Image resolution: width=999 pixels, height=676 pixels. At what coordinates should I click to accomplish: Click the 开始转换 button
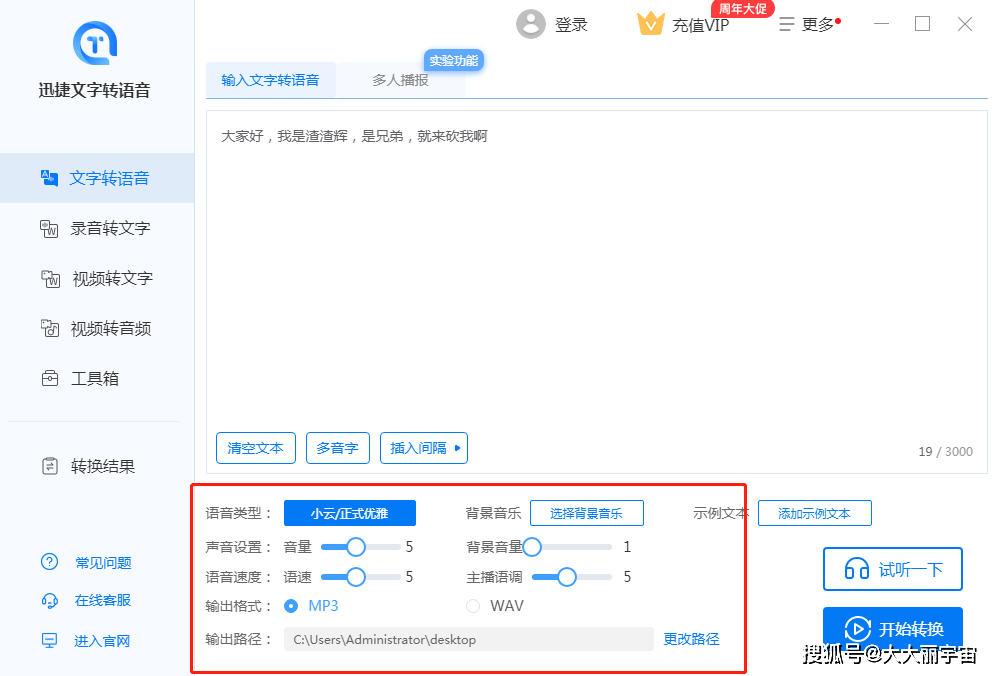pyautogui.click(x=892, y=629)
